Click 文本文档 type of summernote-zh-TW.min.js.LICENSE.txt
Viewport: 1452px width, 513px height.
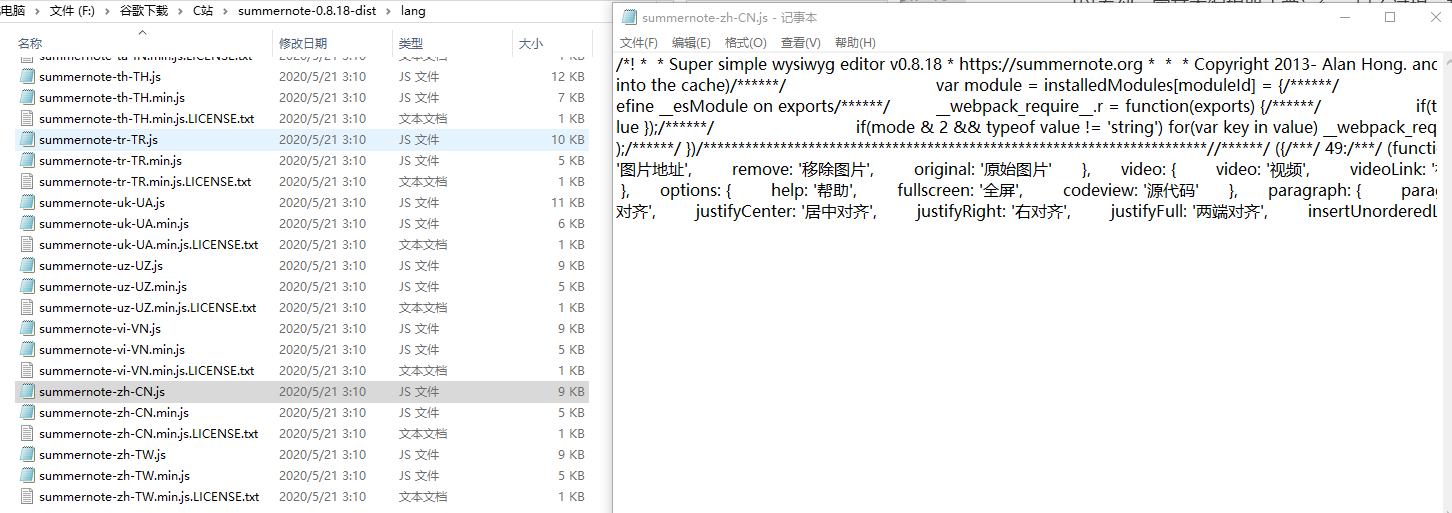(423, 497)
